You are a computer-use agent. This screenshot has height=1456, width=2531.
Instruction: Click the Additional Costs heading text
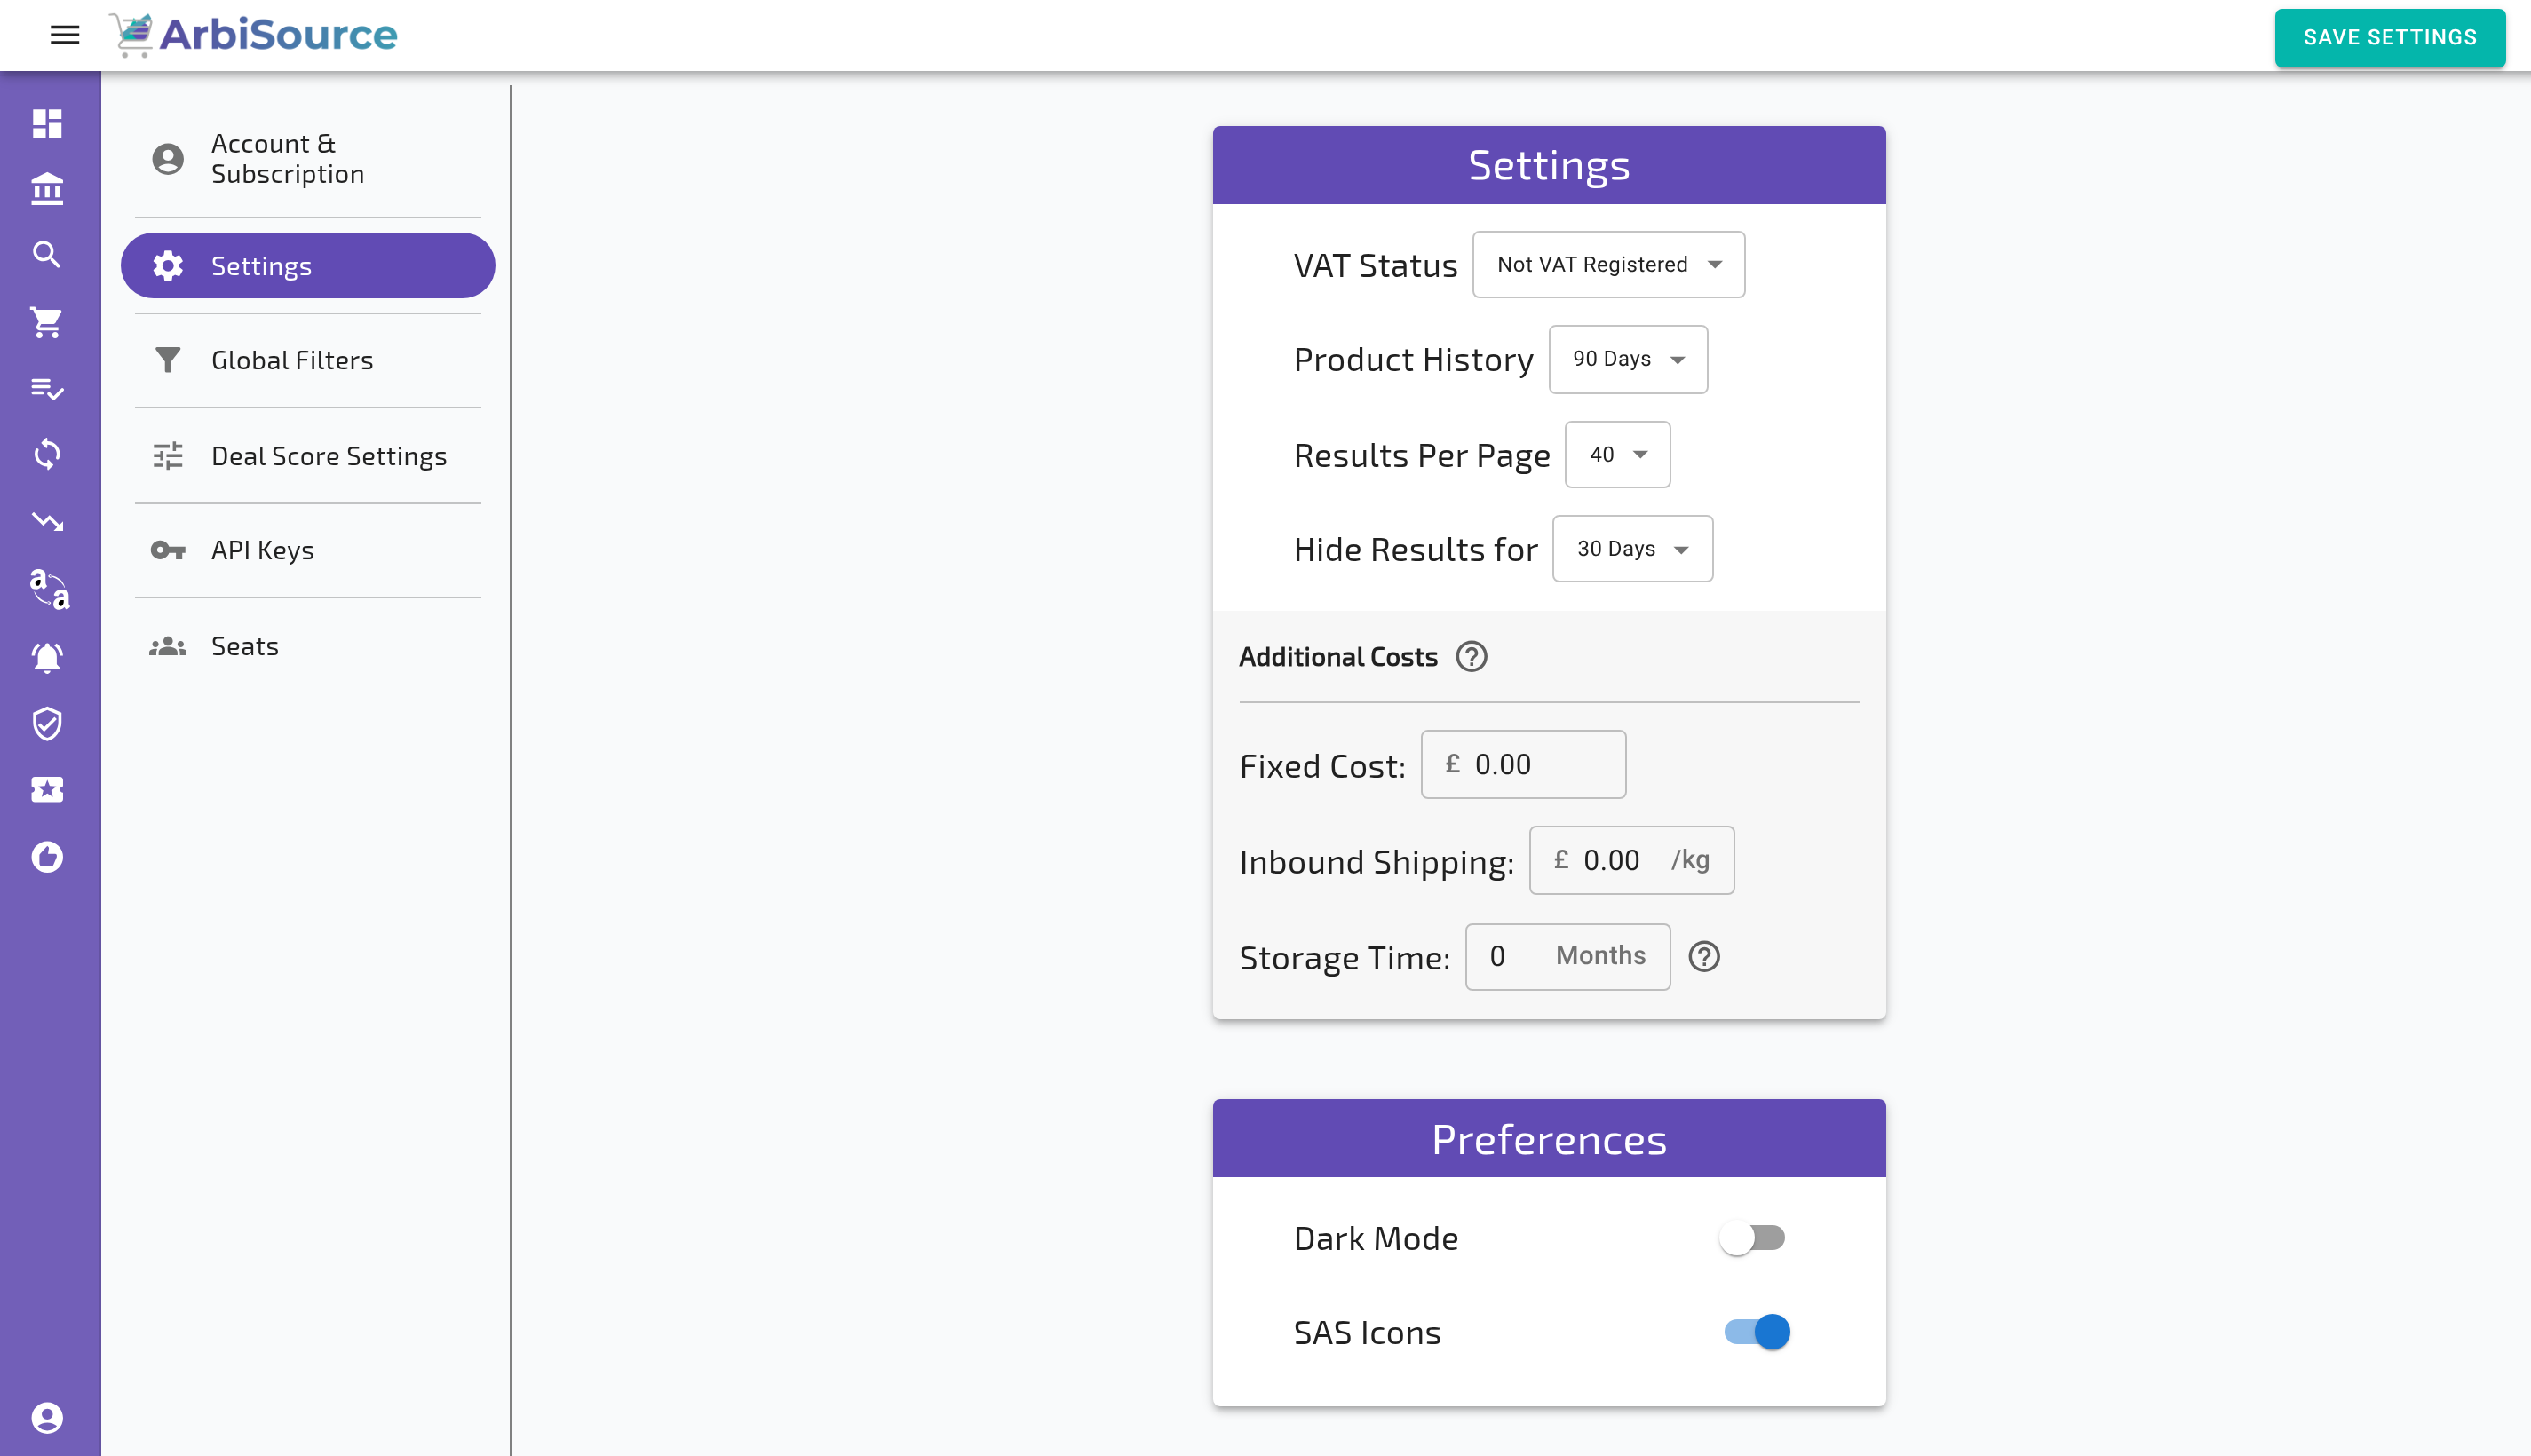[x=1337, y=657]
